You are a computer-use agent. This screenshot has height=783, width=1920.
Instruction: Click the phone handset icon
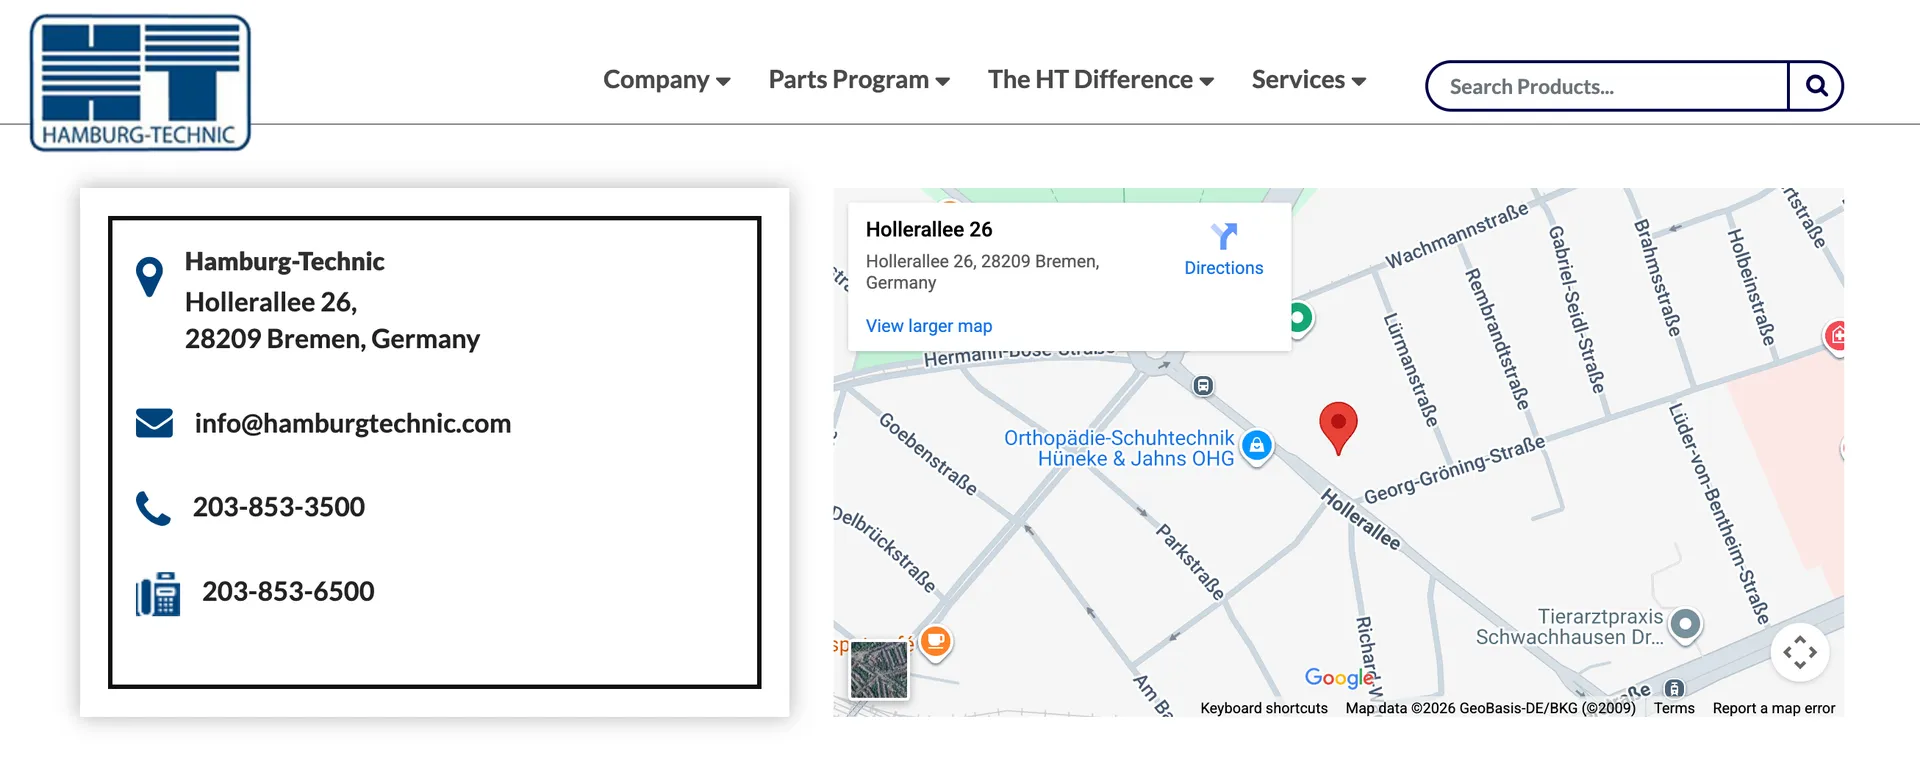153,508
